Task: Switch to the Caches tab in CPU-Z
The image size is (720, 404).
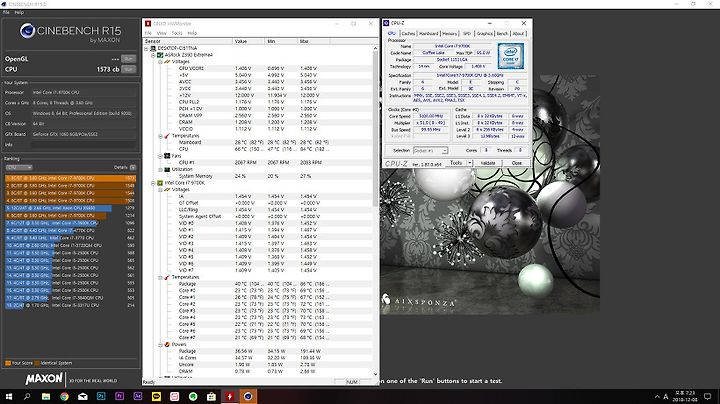Action: click(408, 34)
